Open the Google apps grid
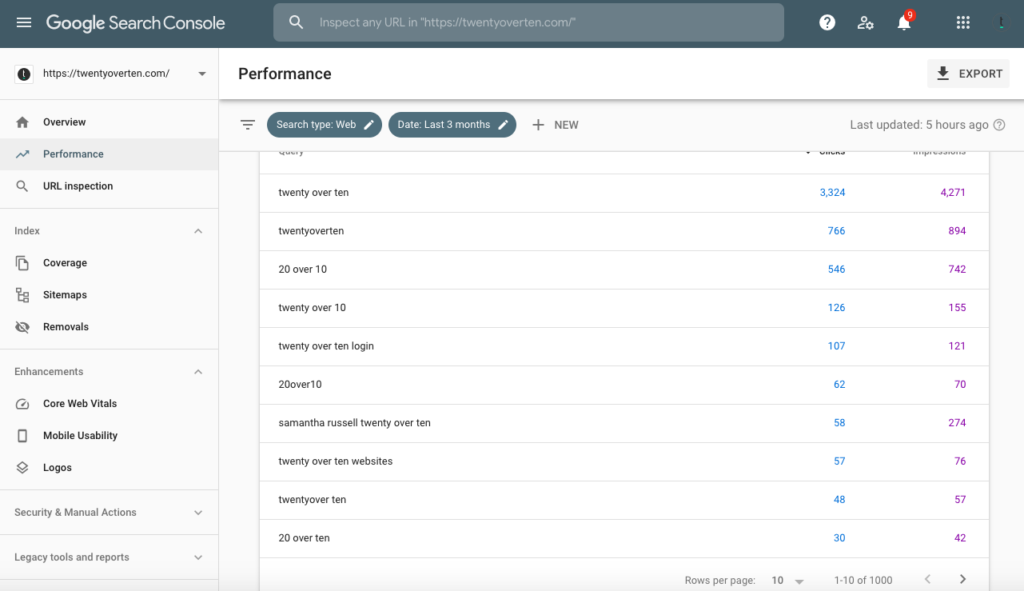This screenshot has height=591, width=1024. 963,22
